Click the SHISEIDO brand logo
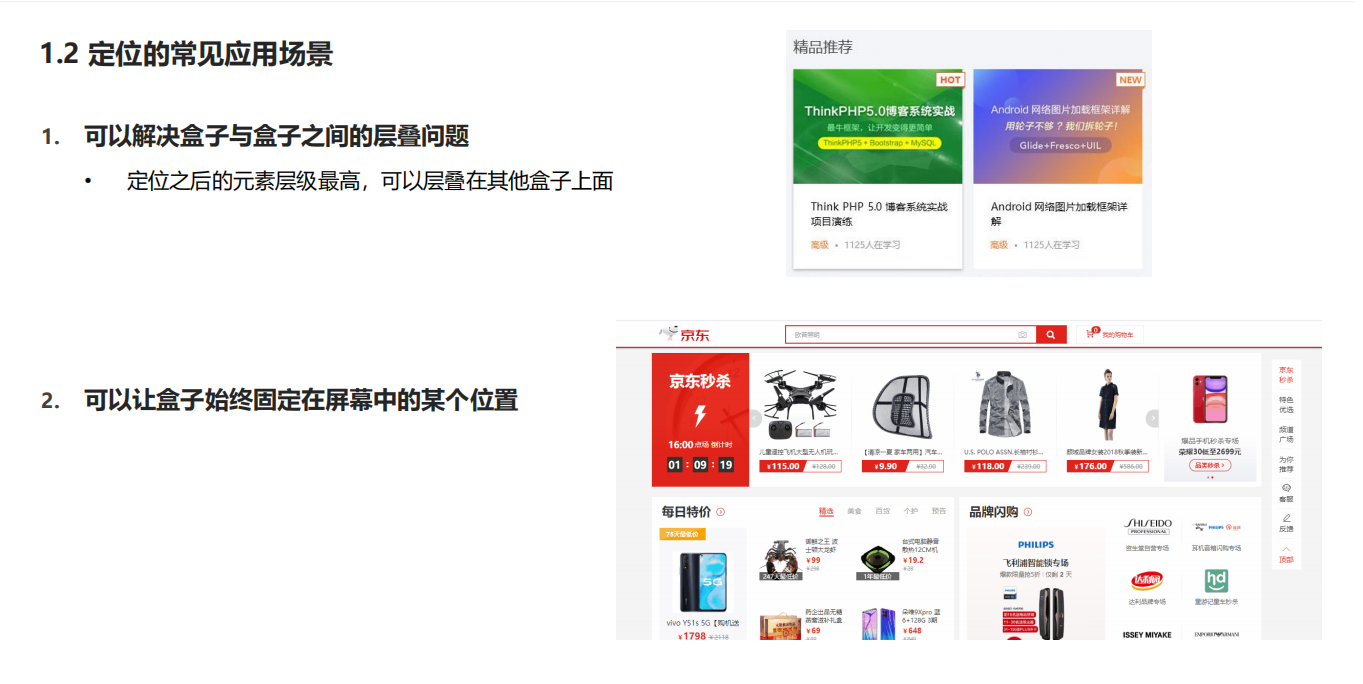Screen dimensions: 1363x684 1148,527
